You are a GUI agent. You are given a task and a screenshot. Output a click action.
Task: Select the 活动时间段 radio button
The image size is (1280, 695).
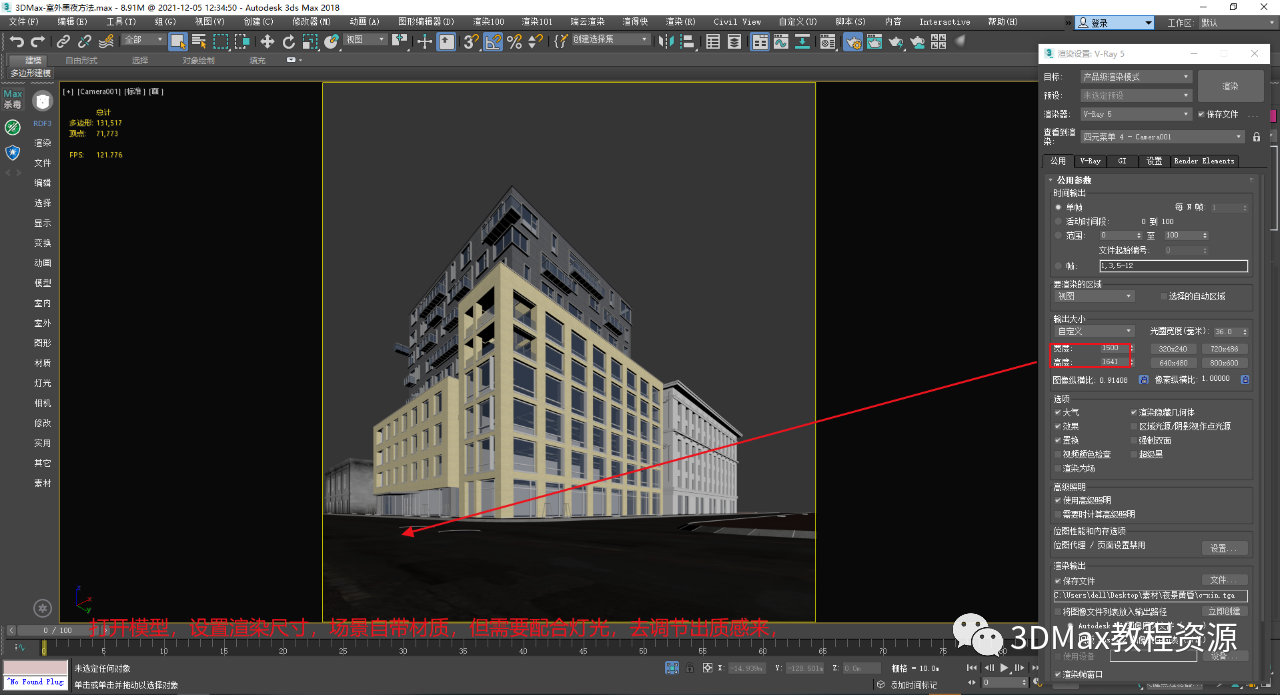(1058, 221)
